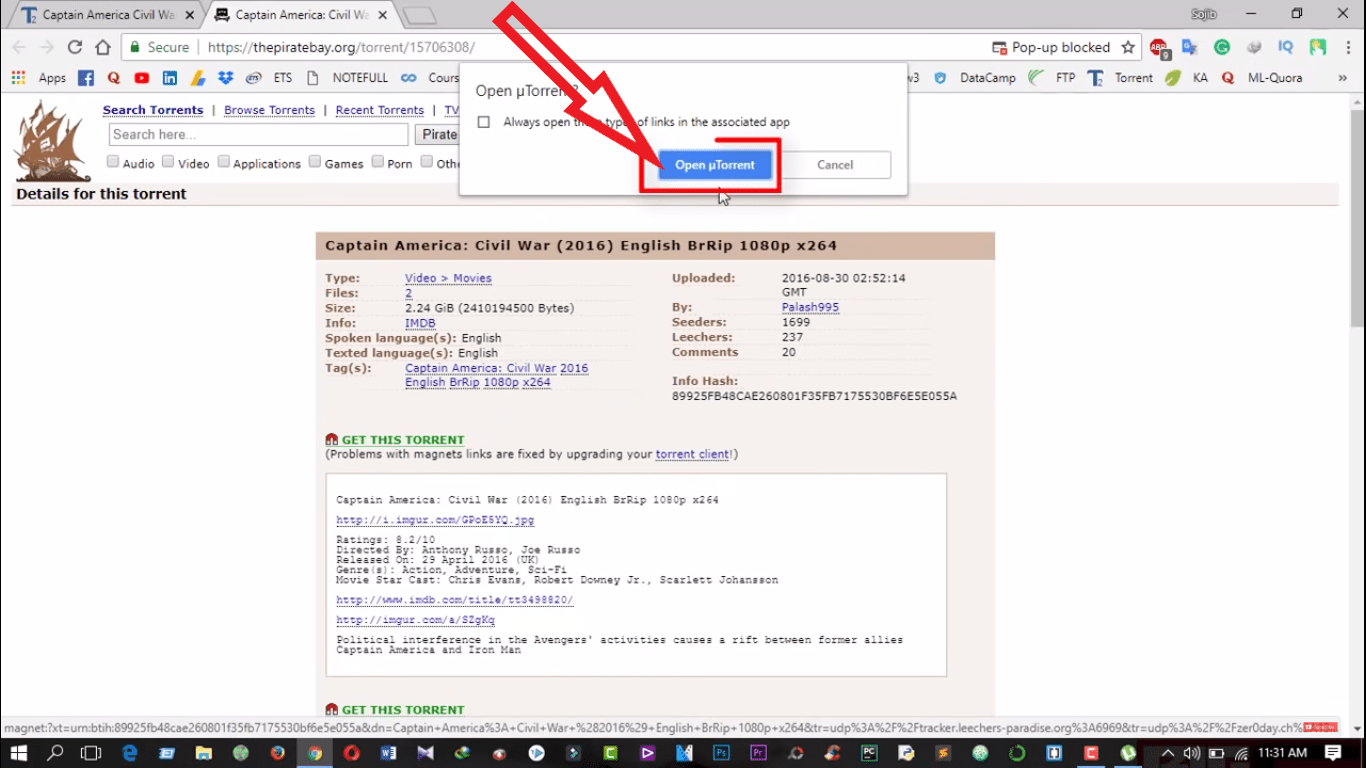The height and width of the screenshot is (768, 1366).
Task: Launch Microsoft Edge from the taskbar
Action: (130, 753)
